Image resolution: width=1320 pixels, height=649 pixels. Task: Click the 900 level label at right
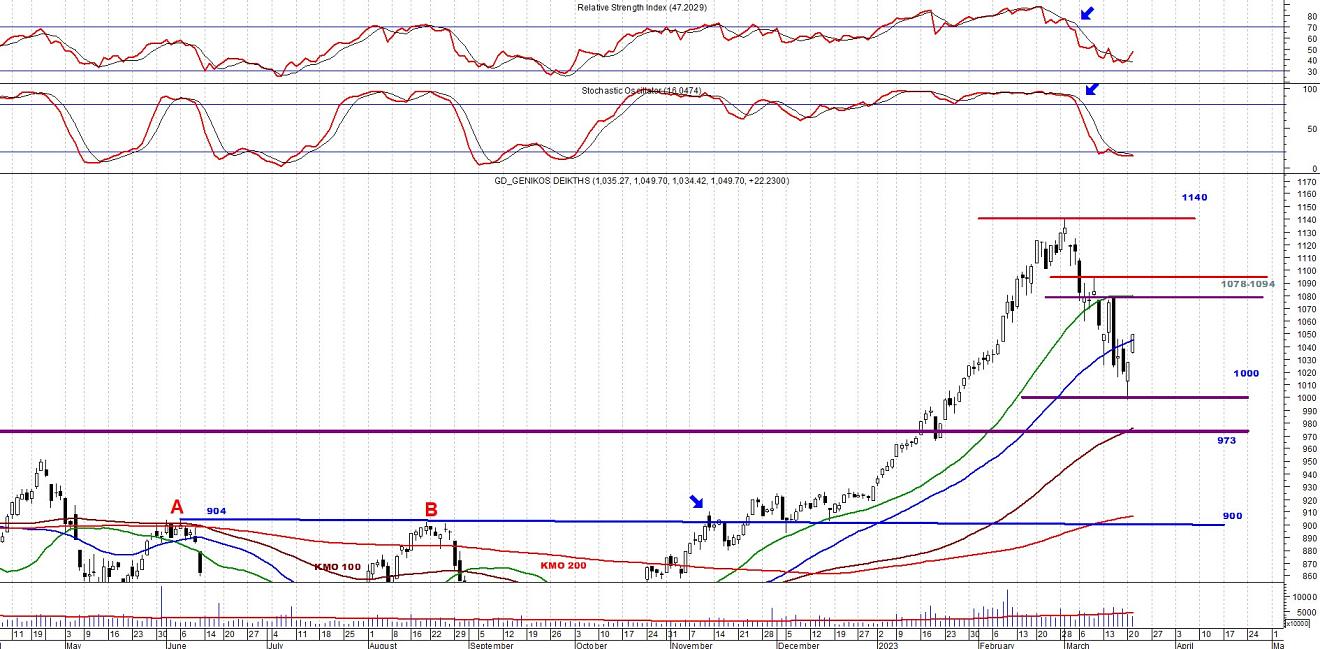pyautogui.click(x=1232, y=516)
